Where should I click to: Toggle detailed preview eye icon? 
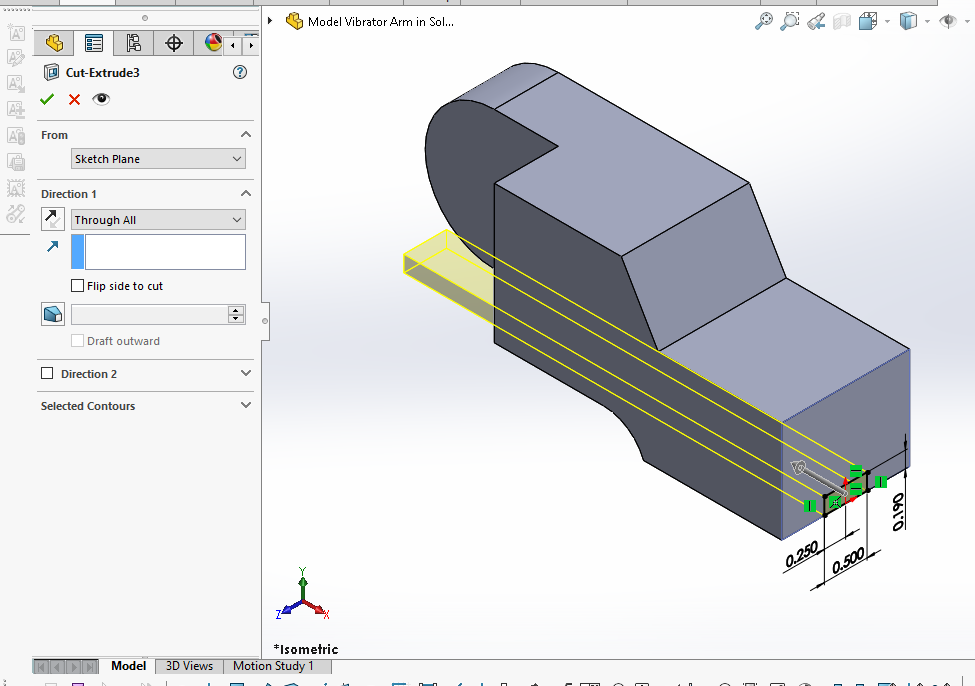tap(101, 99)
